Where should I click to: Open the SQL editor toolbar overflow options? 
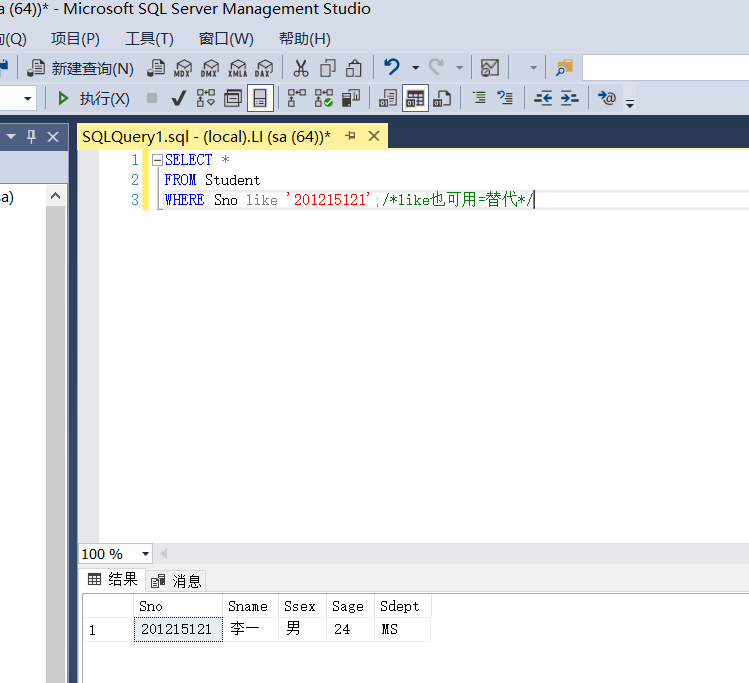coord(630,103)
